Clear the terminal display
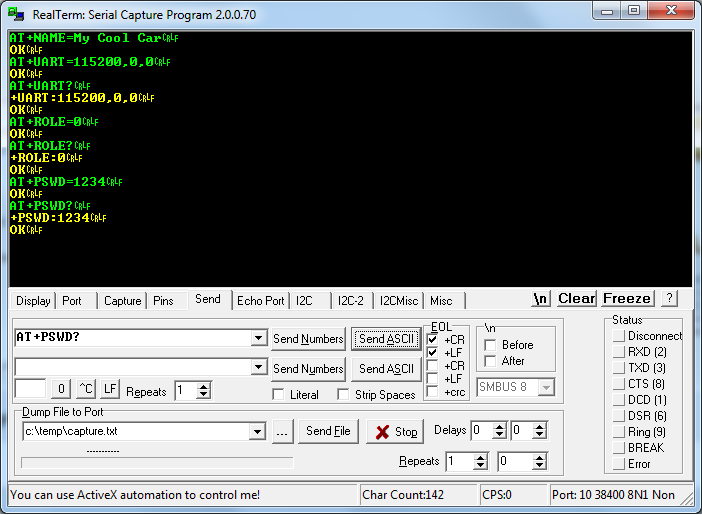702x515 pixels. point(576,298)
